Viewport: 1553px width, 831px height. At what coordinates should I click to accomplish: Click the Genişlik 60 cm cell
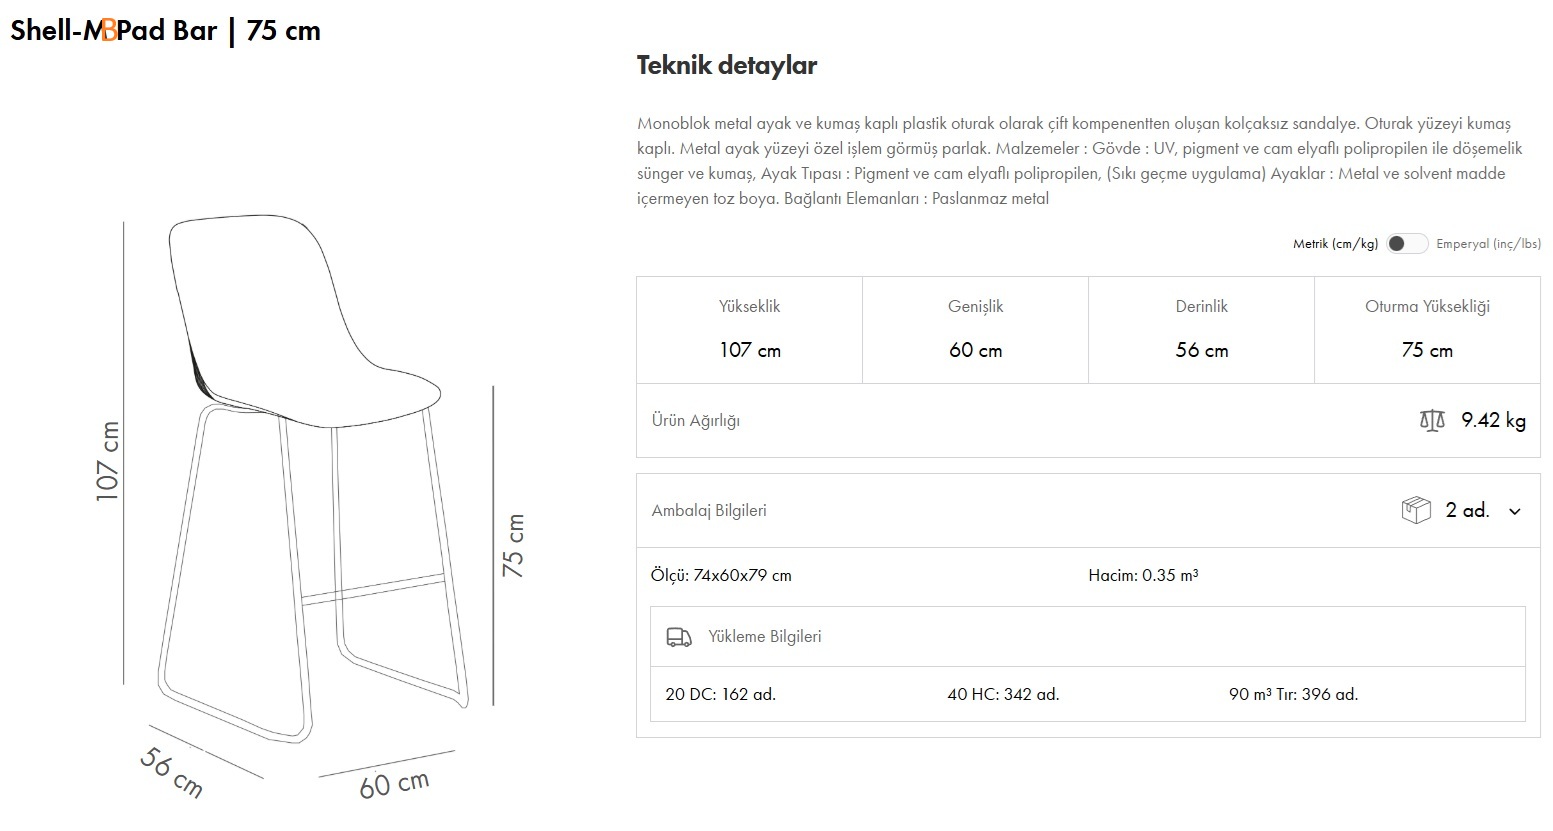click(975, 330)
